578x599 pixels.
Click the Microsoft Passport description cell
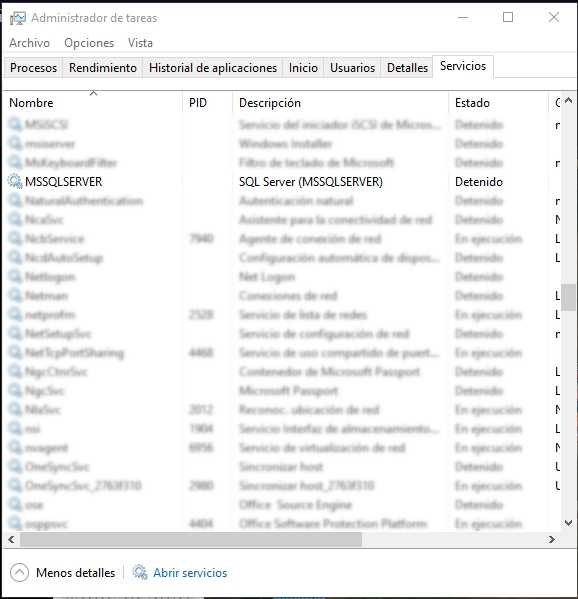click(x=288, y=391)
